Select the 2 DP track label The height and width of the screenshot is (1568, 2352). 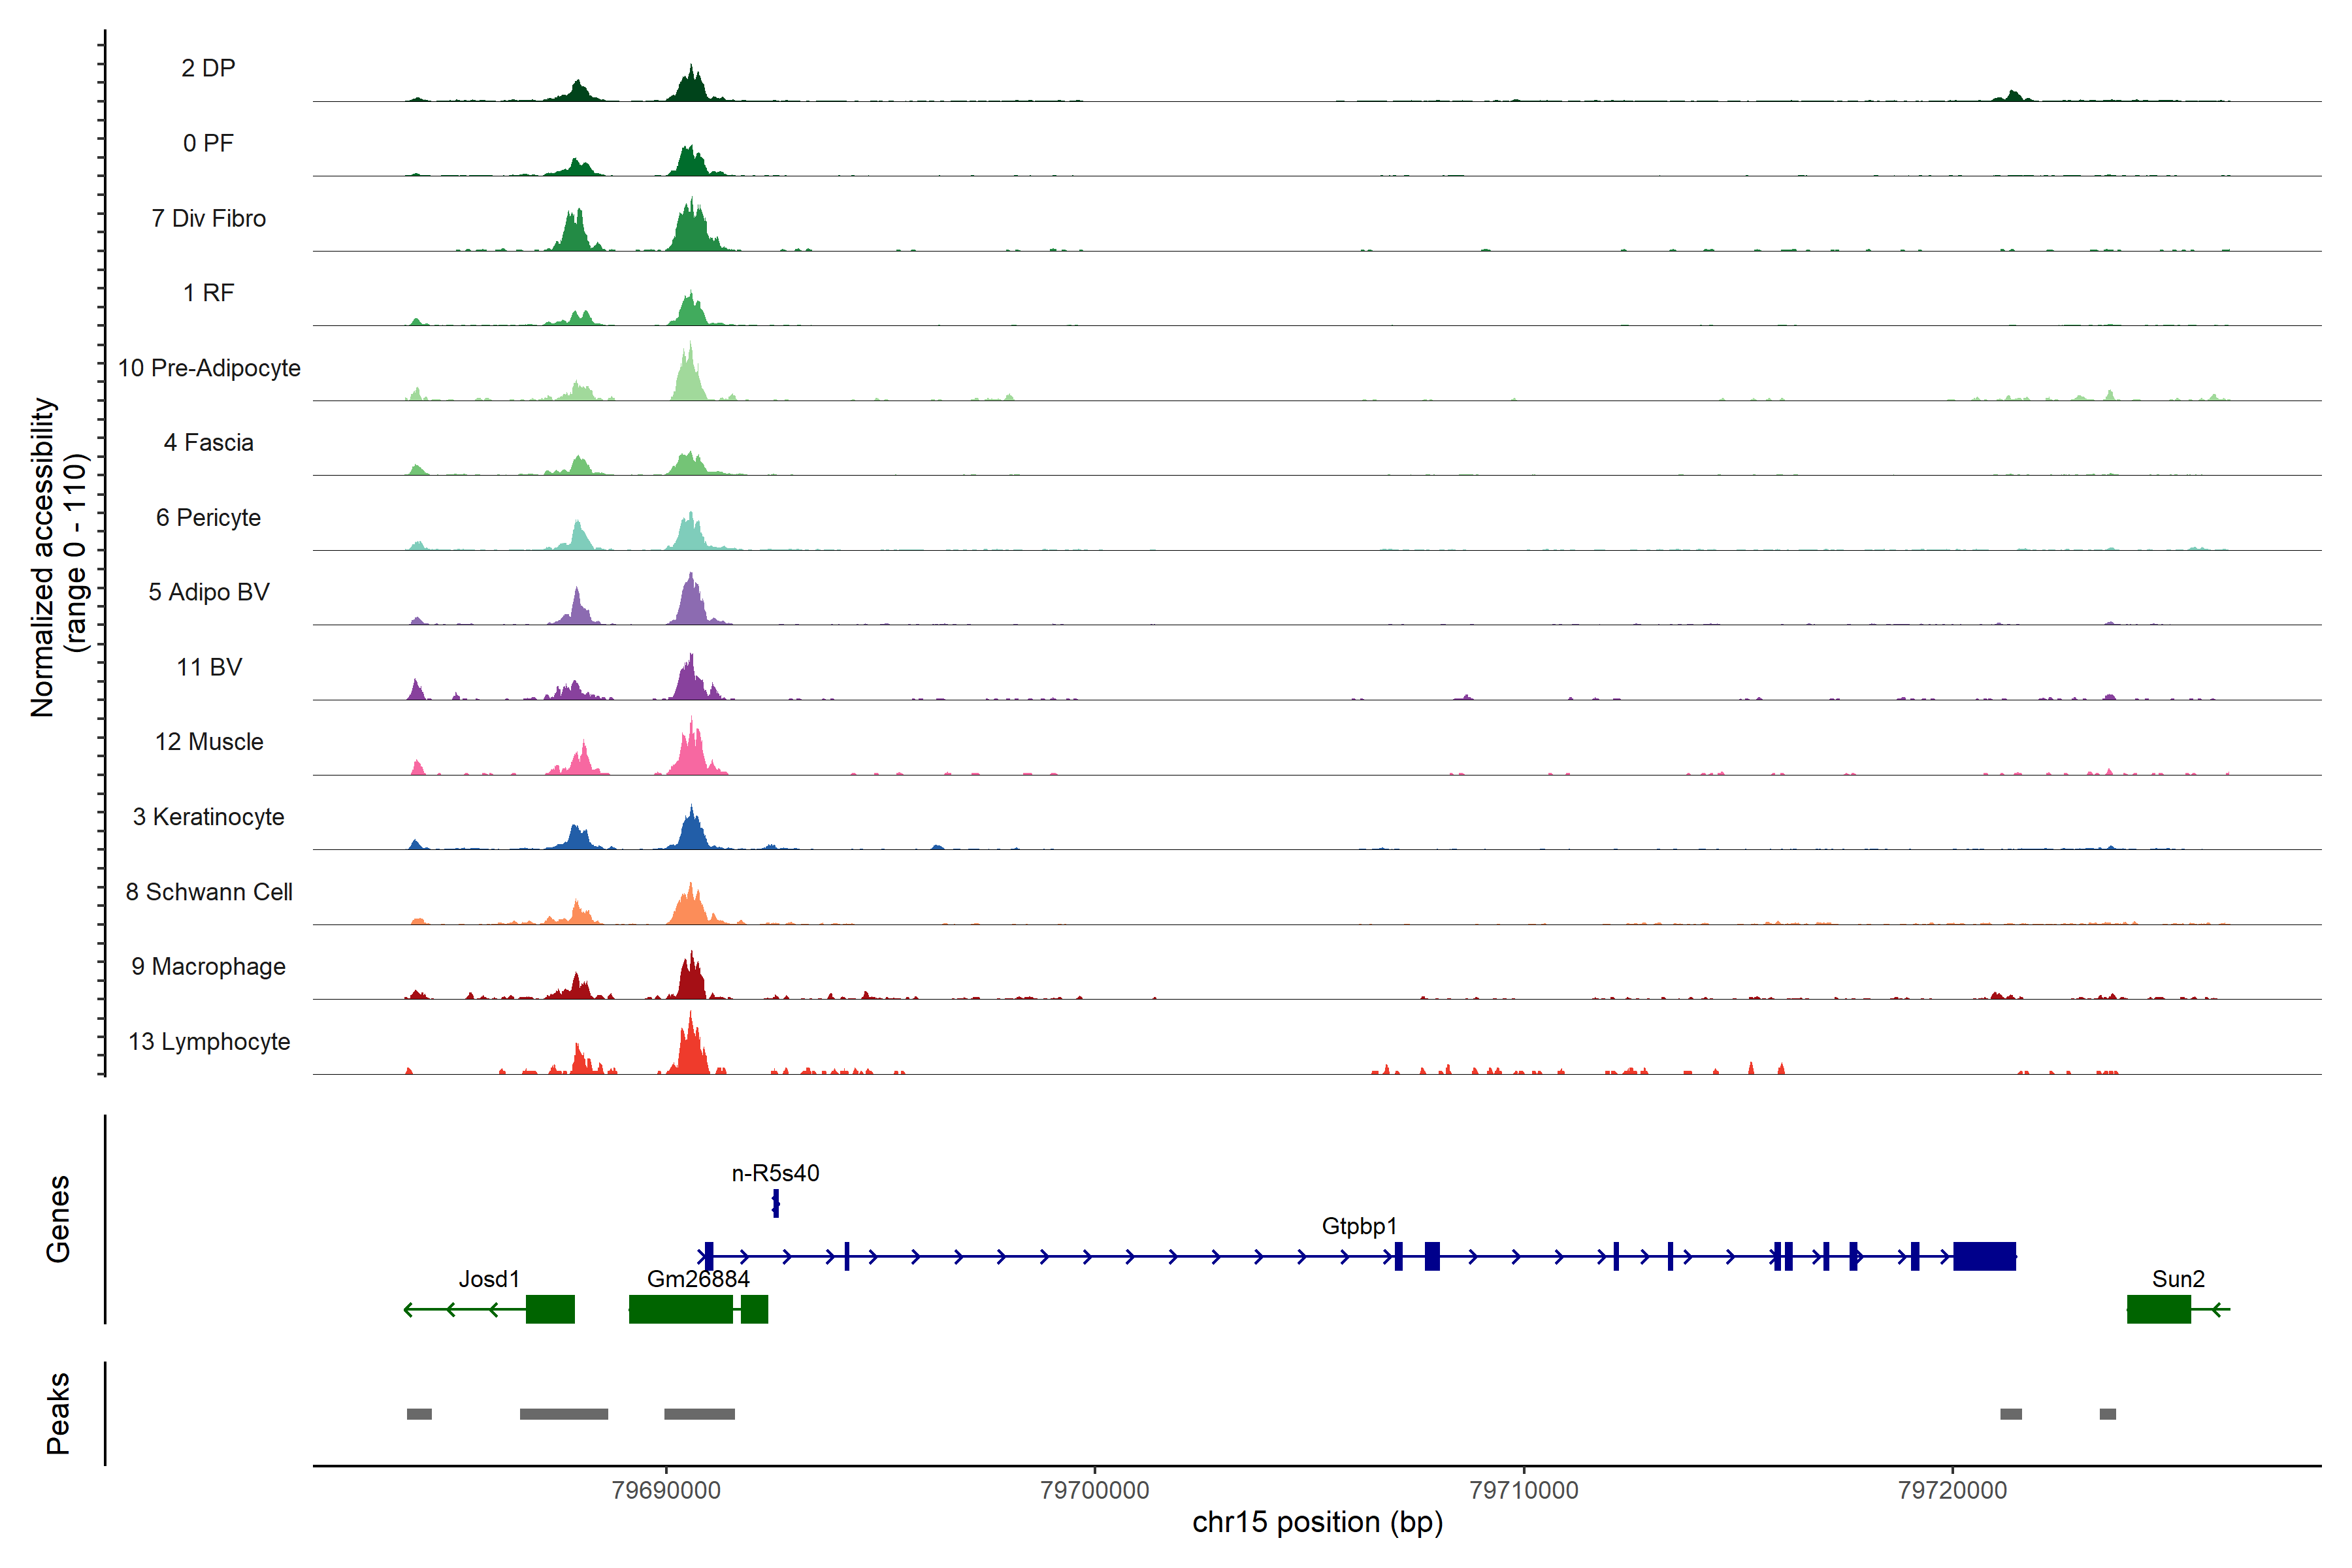[x=208, y=68]
